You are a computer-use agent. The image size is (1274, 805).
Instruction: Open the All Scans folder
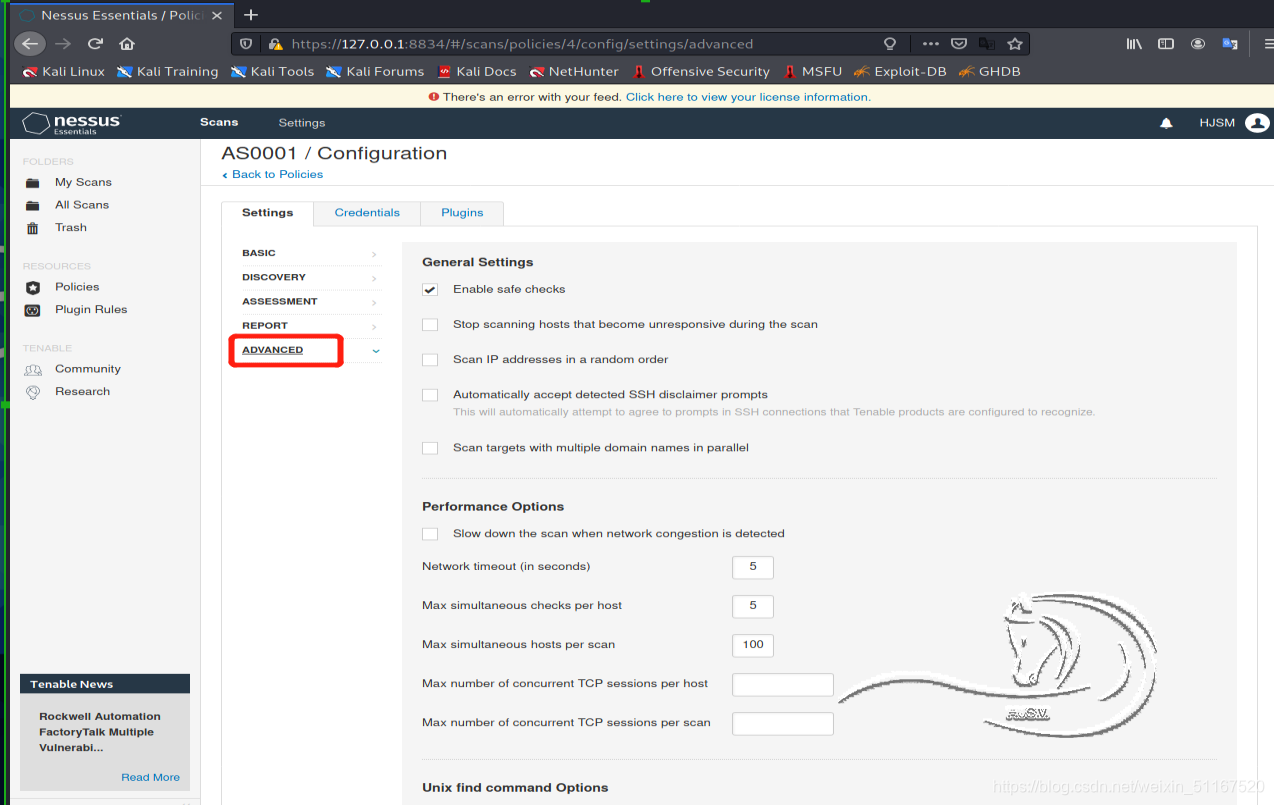(82, 205)
